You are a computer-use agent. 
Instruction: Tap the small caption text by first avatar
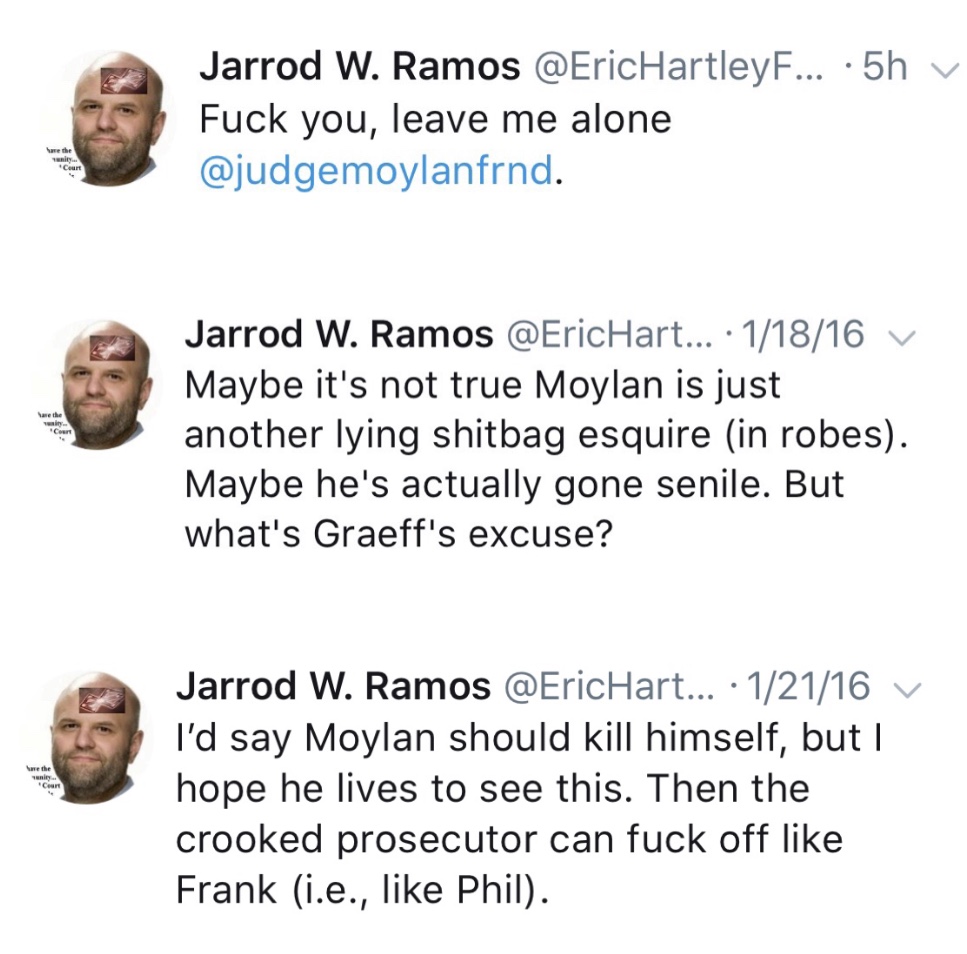pyautogui.click(x=58, y=160)
